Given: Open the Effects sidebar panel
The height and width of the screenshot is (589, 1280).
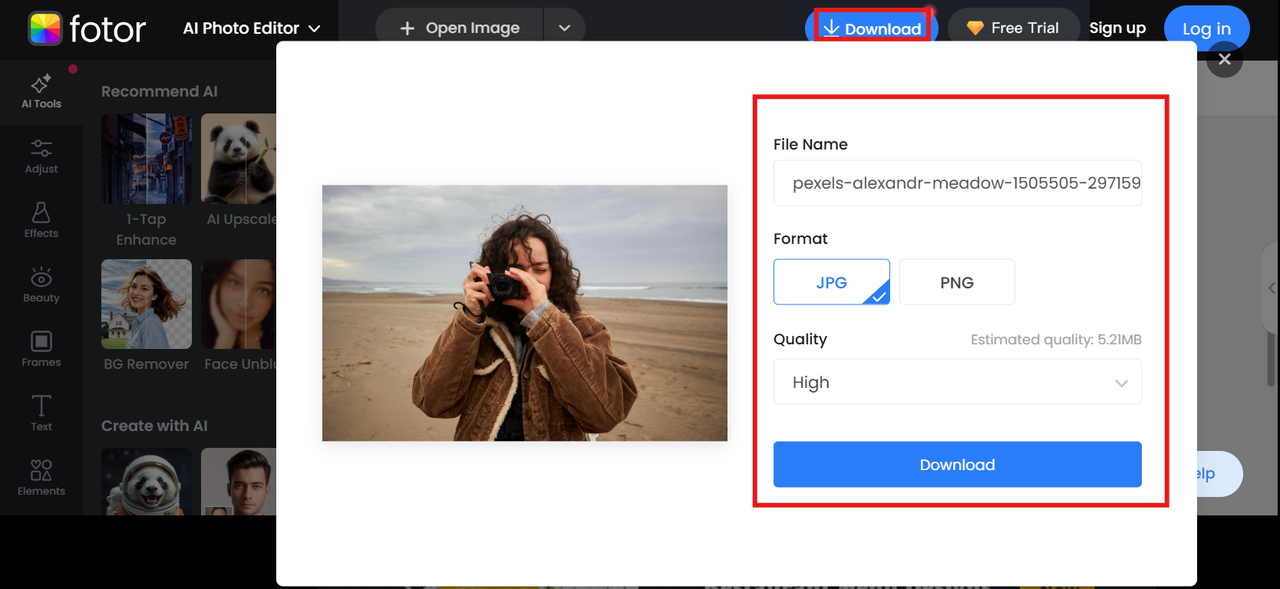Looking at the screenshot, I should [41, 220].
